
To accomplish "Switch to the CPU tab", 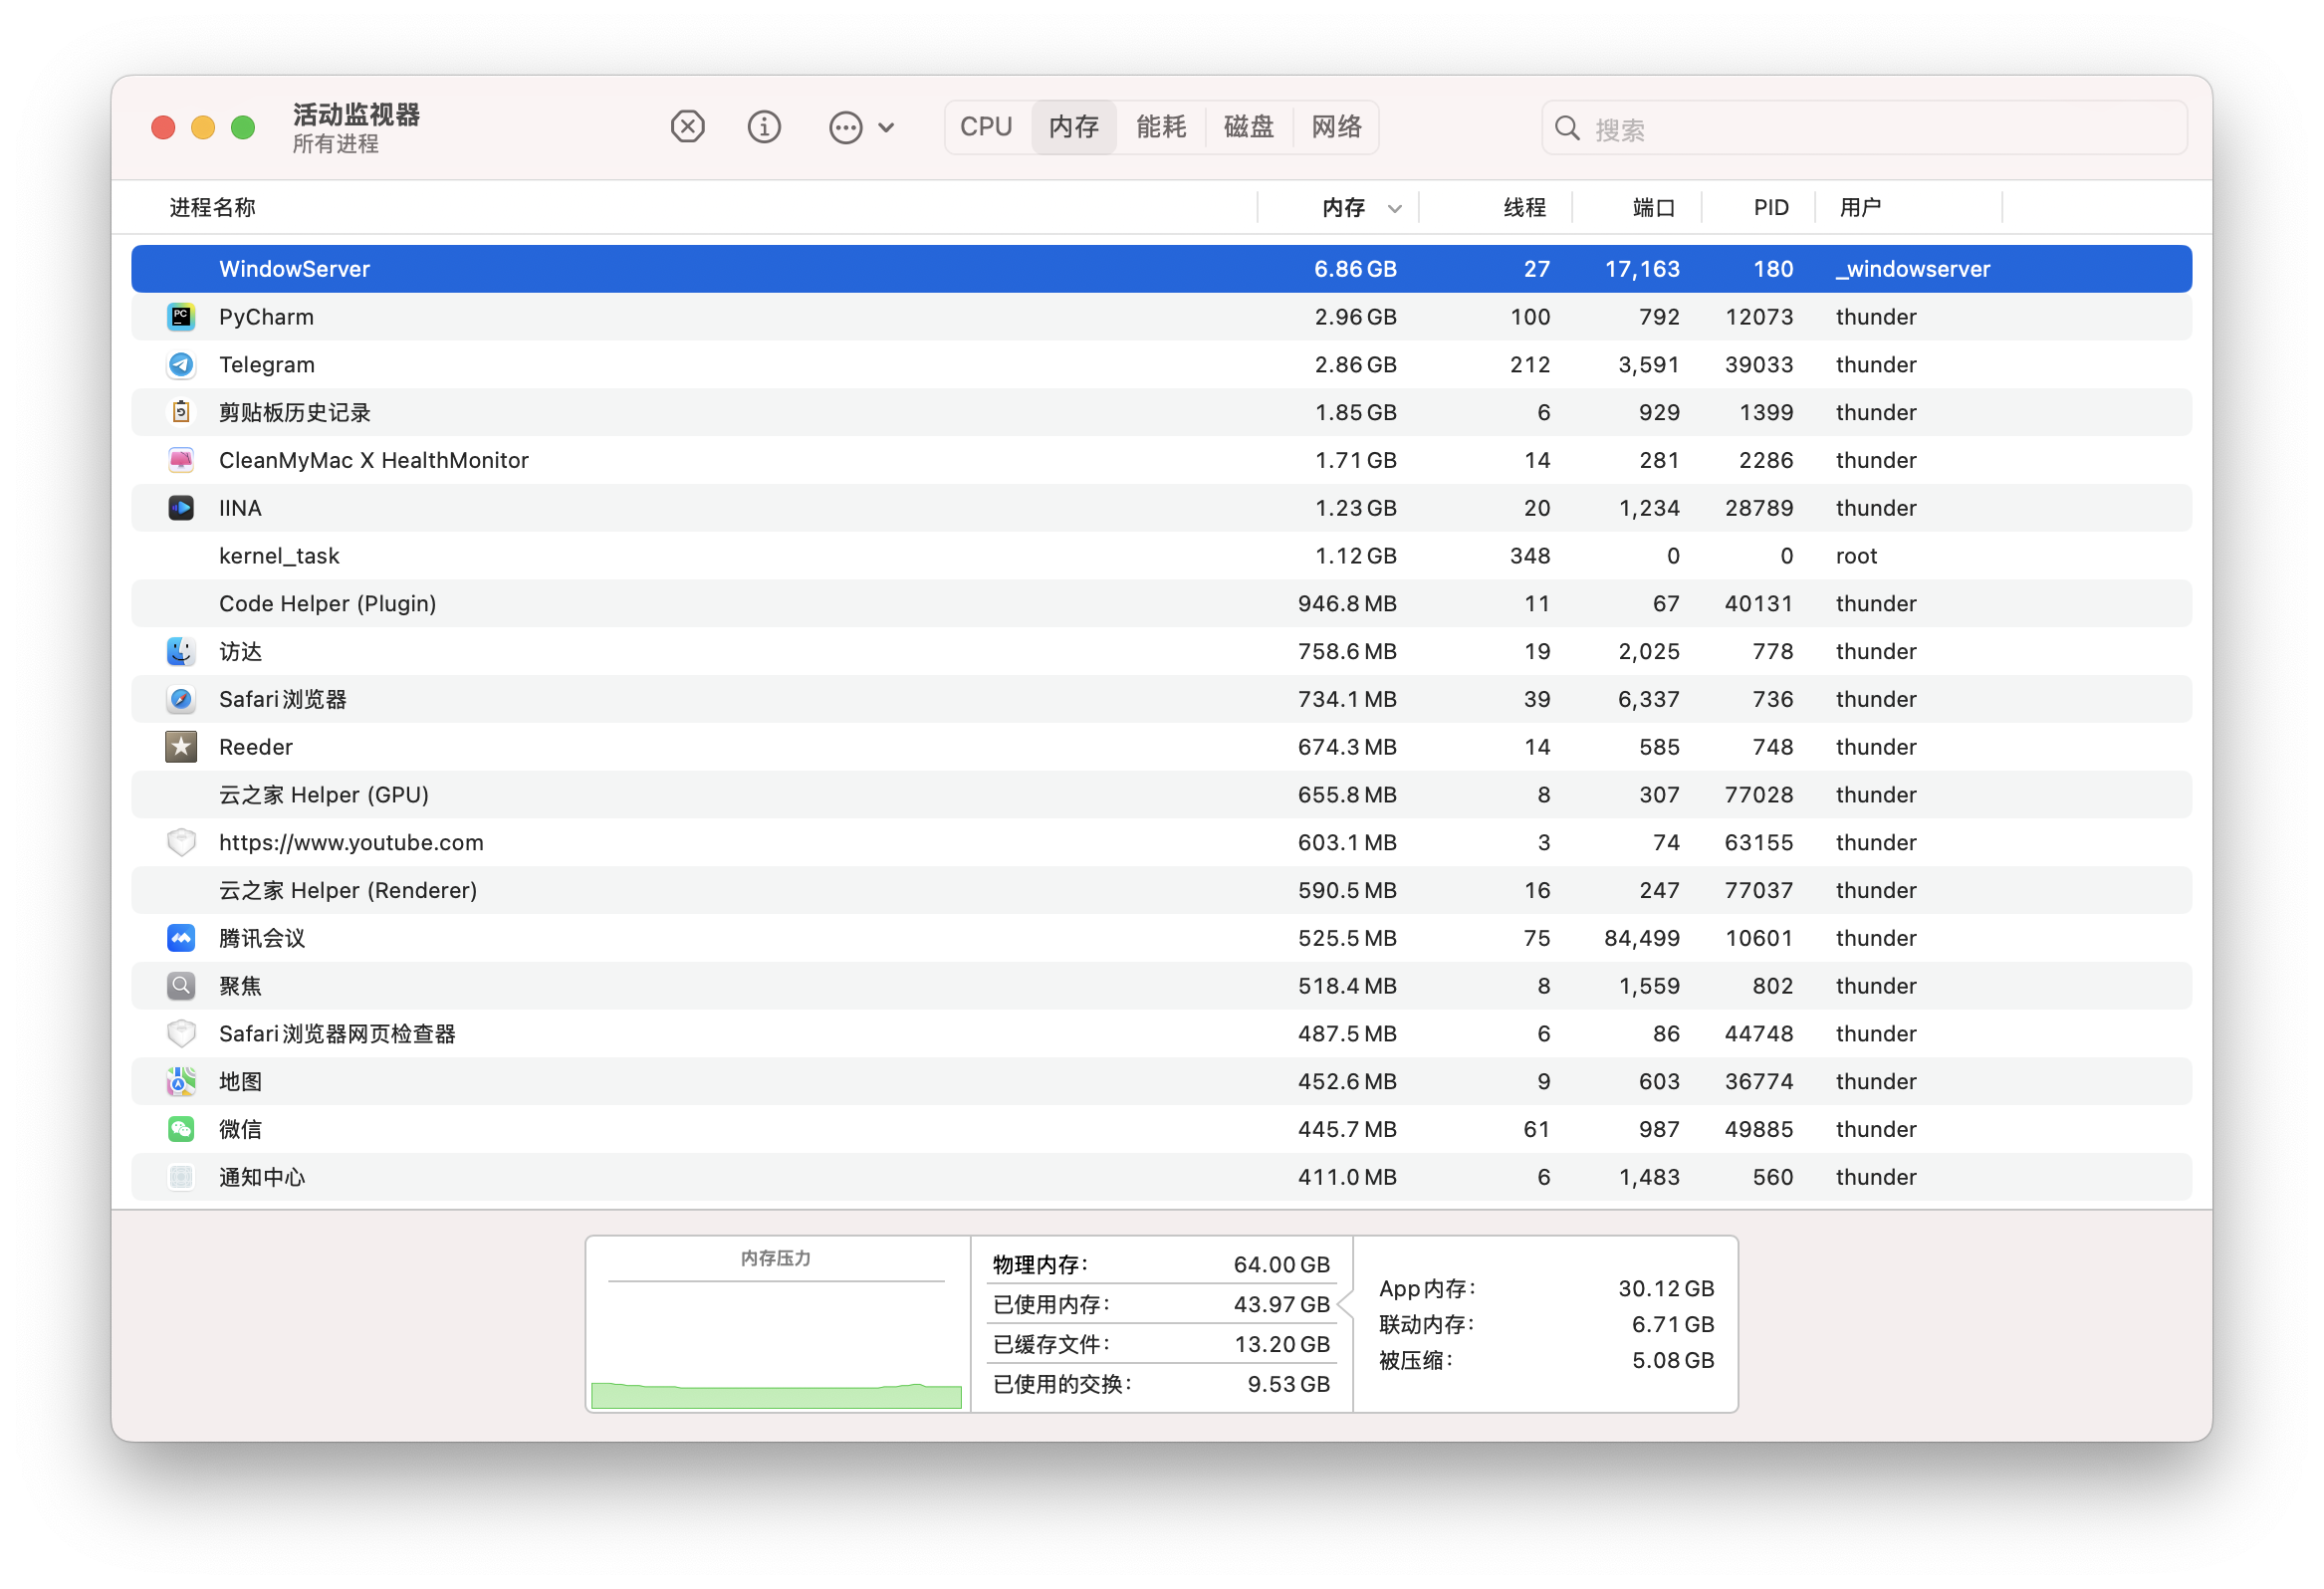I will [x=986, y=127].
